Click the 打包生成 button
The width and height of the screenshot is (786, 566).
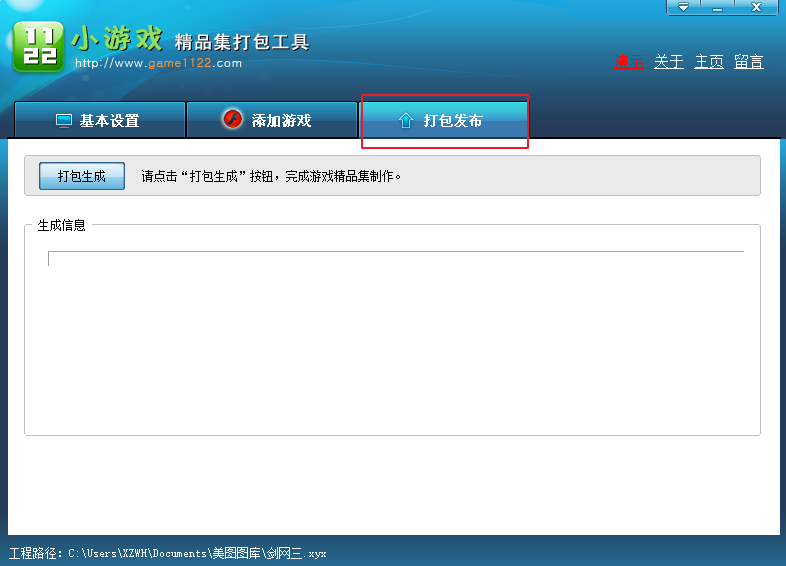coord(82,176)
